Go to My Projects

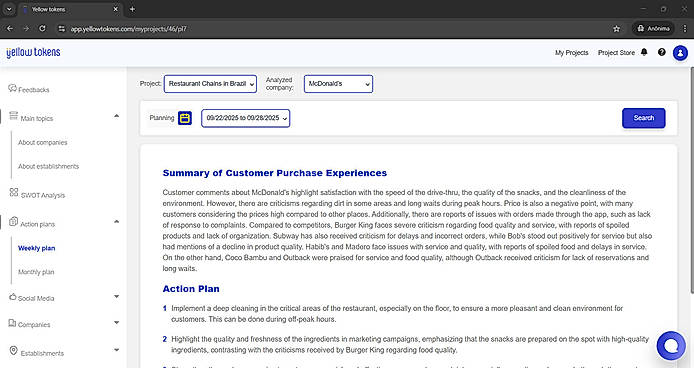click(x=571, y=53)
